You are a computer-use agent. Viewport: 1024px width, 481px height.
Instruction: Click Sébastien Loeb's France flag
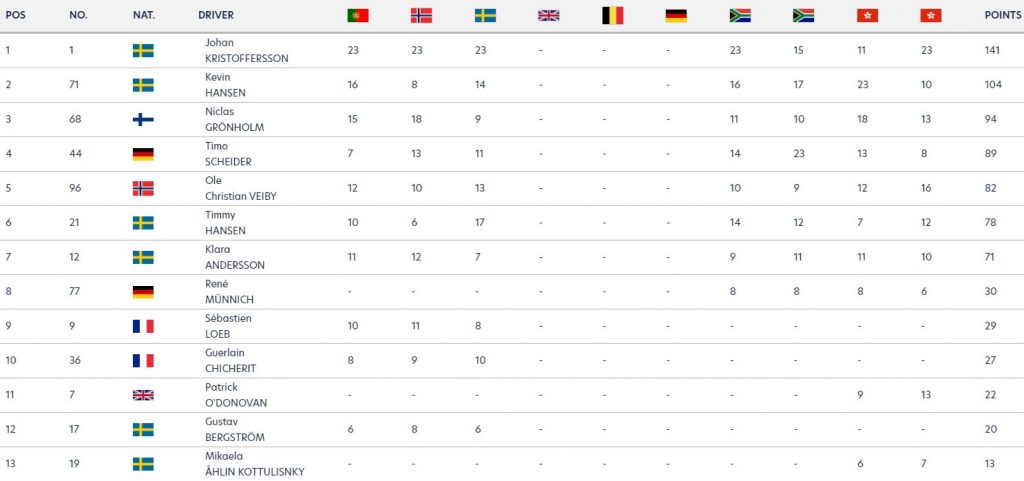coord(143,326)
